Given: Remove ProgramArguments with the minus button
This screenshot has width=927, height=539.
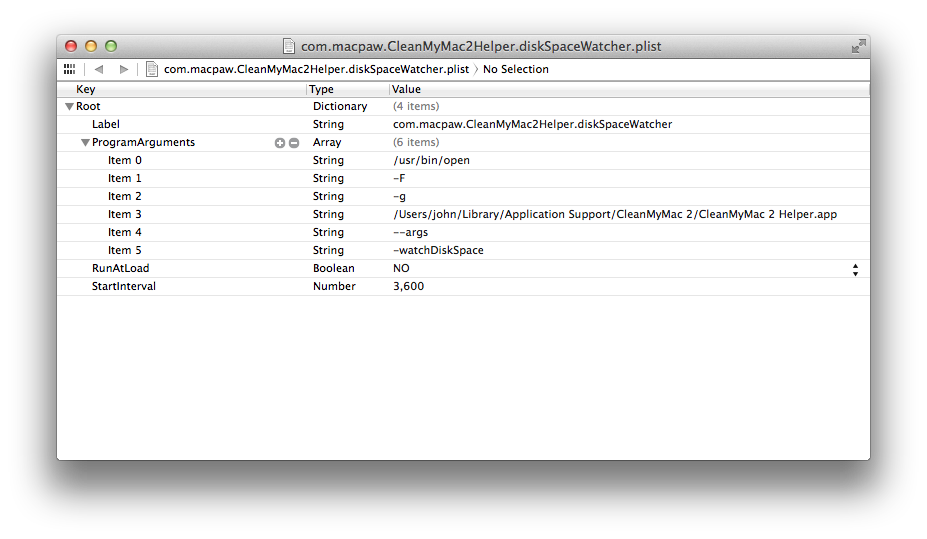Looking at the screenshot, I should [294, 142].
